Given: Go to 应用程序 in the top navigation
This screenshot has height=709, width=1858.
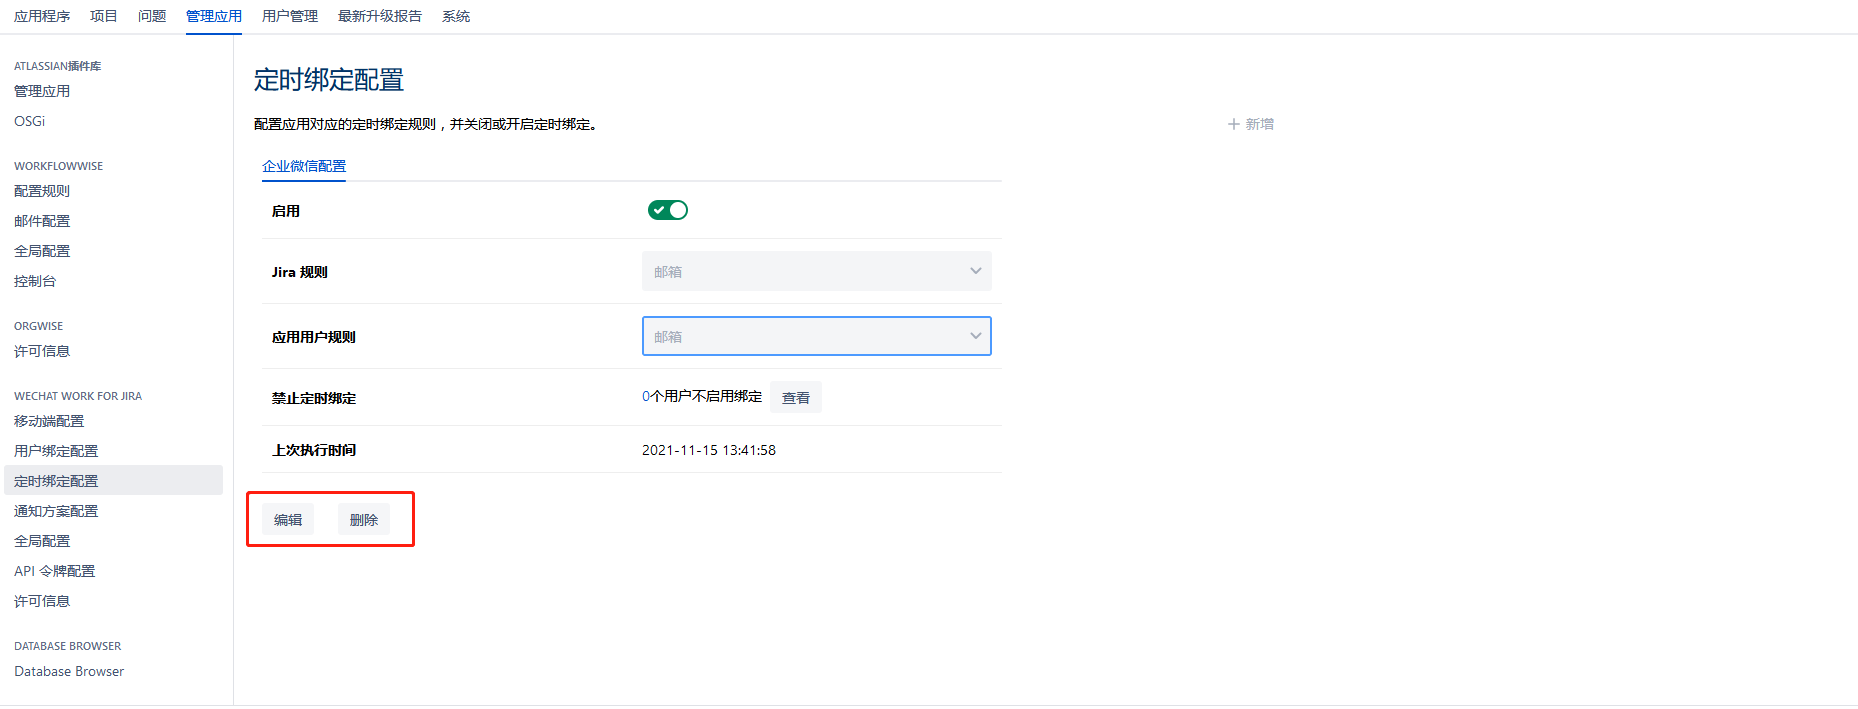Looking at the screenshot, I should [42, 16].
